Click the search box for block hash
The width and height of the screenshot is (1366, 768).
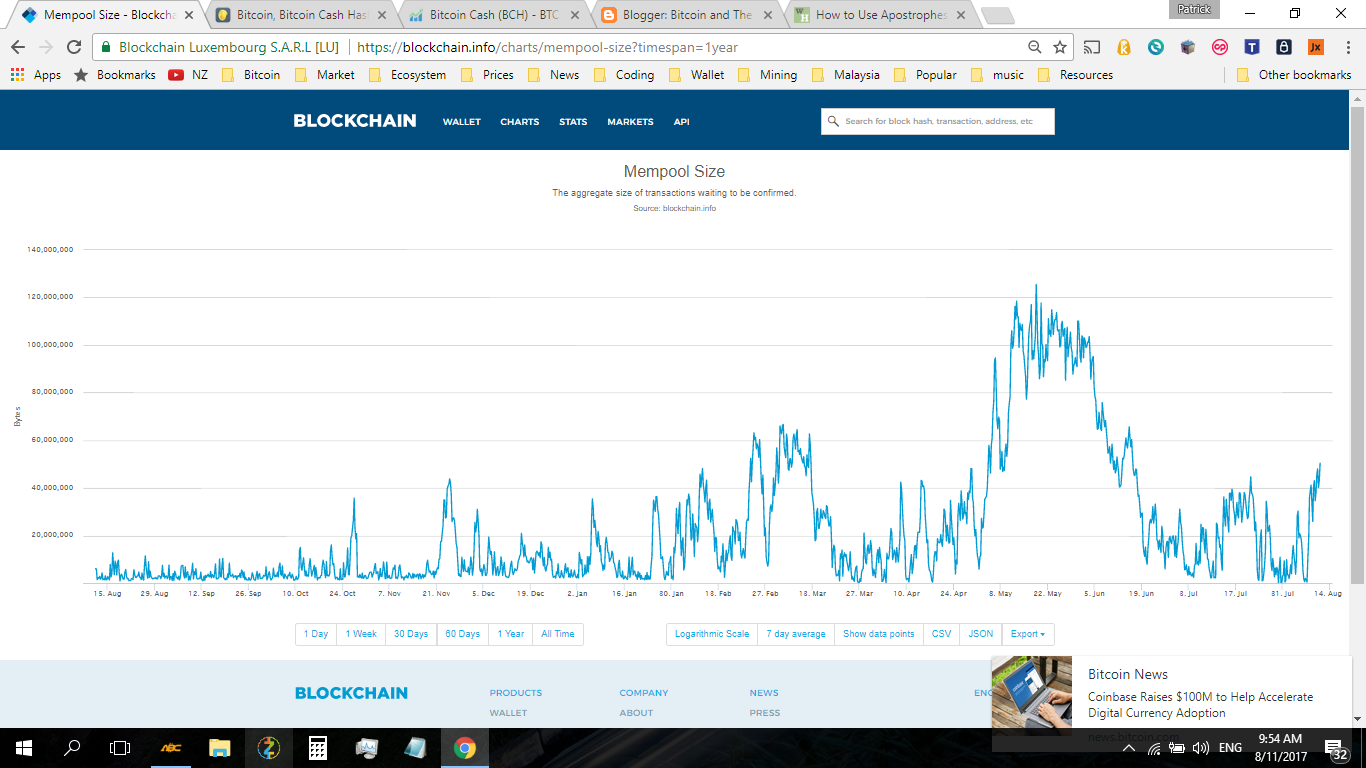[x=938, y=122]
